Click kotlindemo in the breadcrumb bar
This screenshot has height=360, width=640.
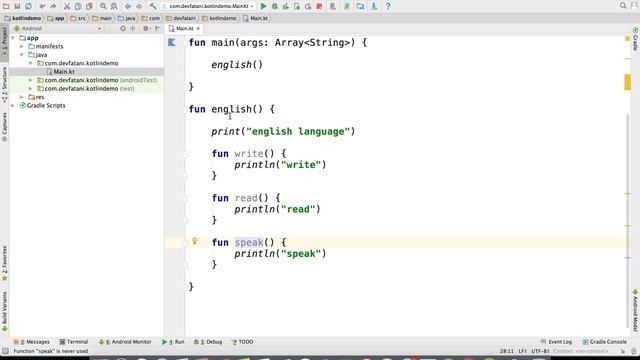pyautogui.click(x=23, y=18)
